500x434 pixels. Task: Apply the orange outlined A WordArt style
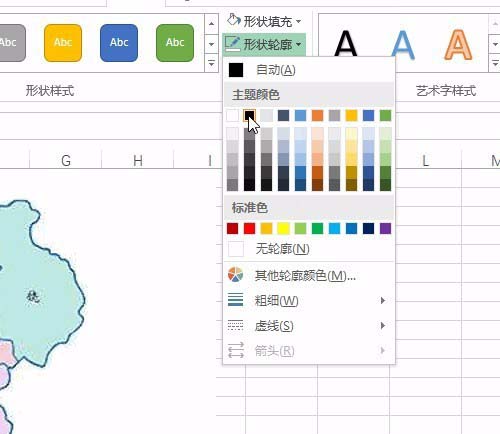click(x=458, y=44)
